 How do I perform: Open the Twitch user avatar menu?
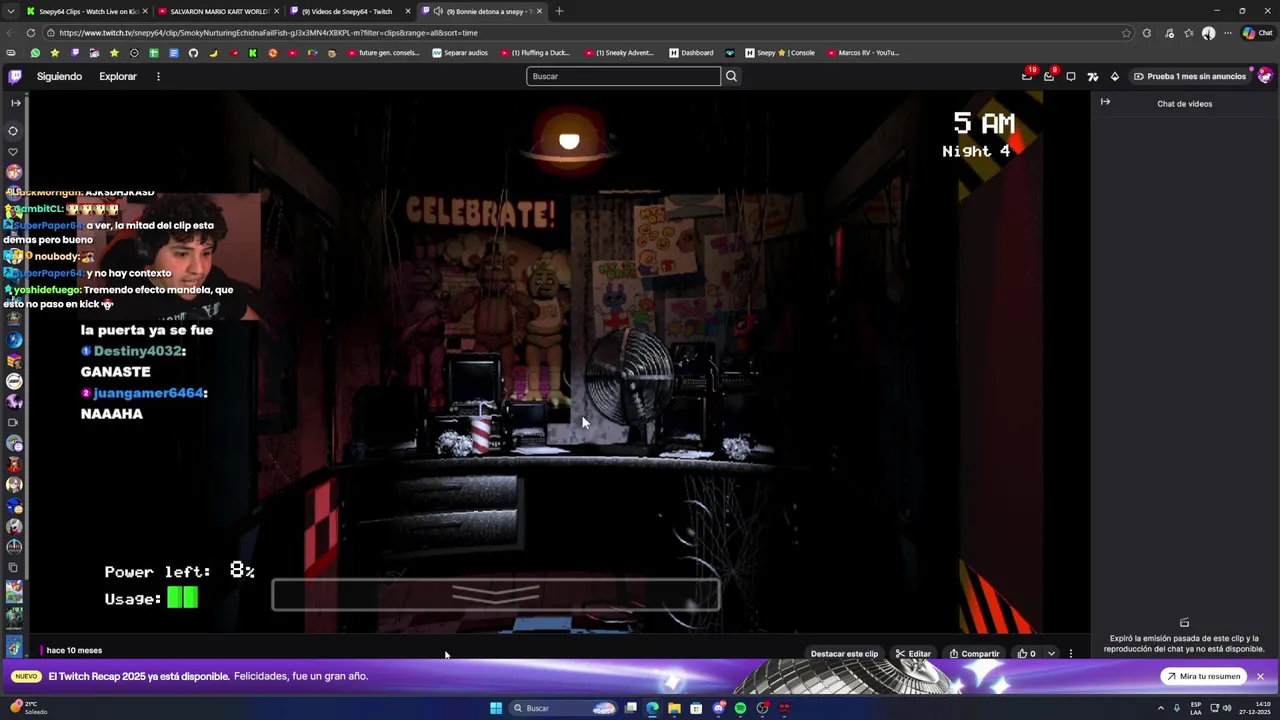[x=1265, y=76]
